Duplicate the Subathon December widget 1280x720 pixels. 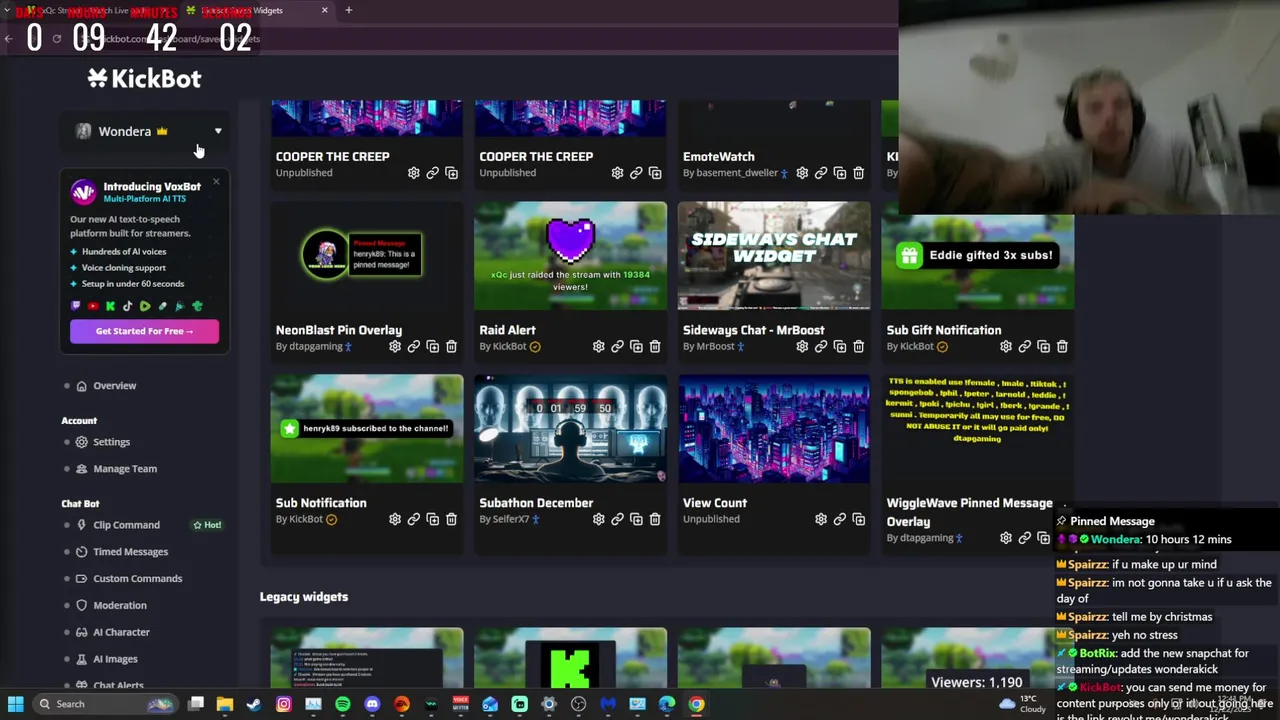(x=636, y=519)
